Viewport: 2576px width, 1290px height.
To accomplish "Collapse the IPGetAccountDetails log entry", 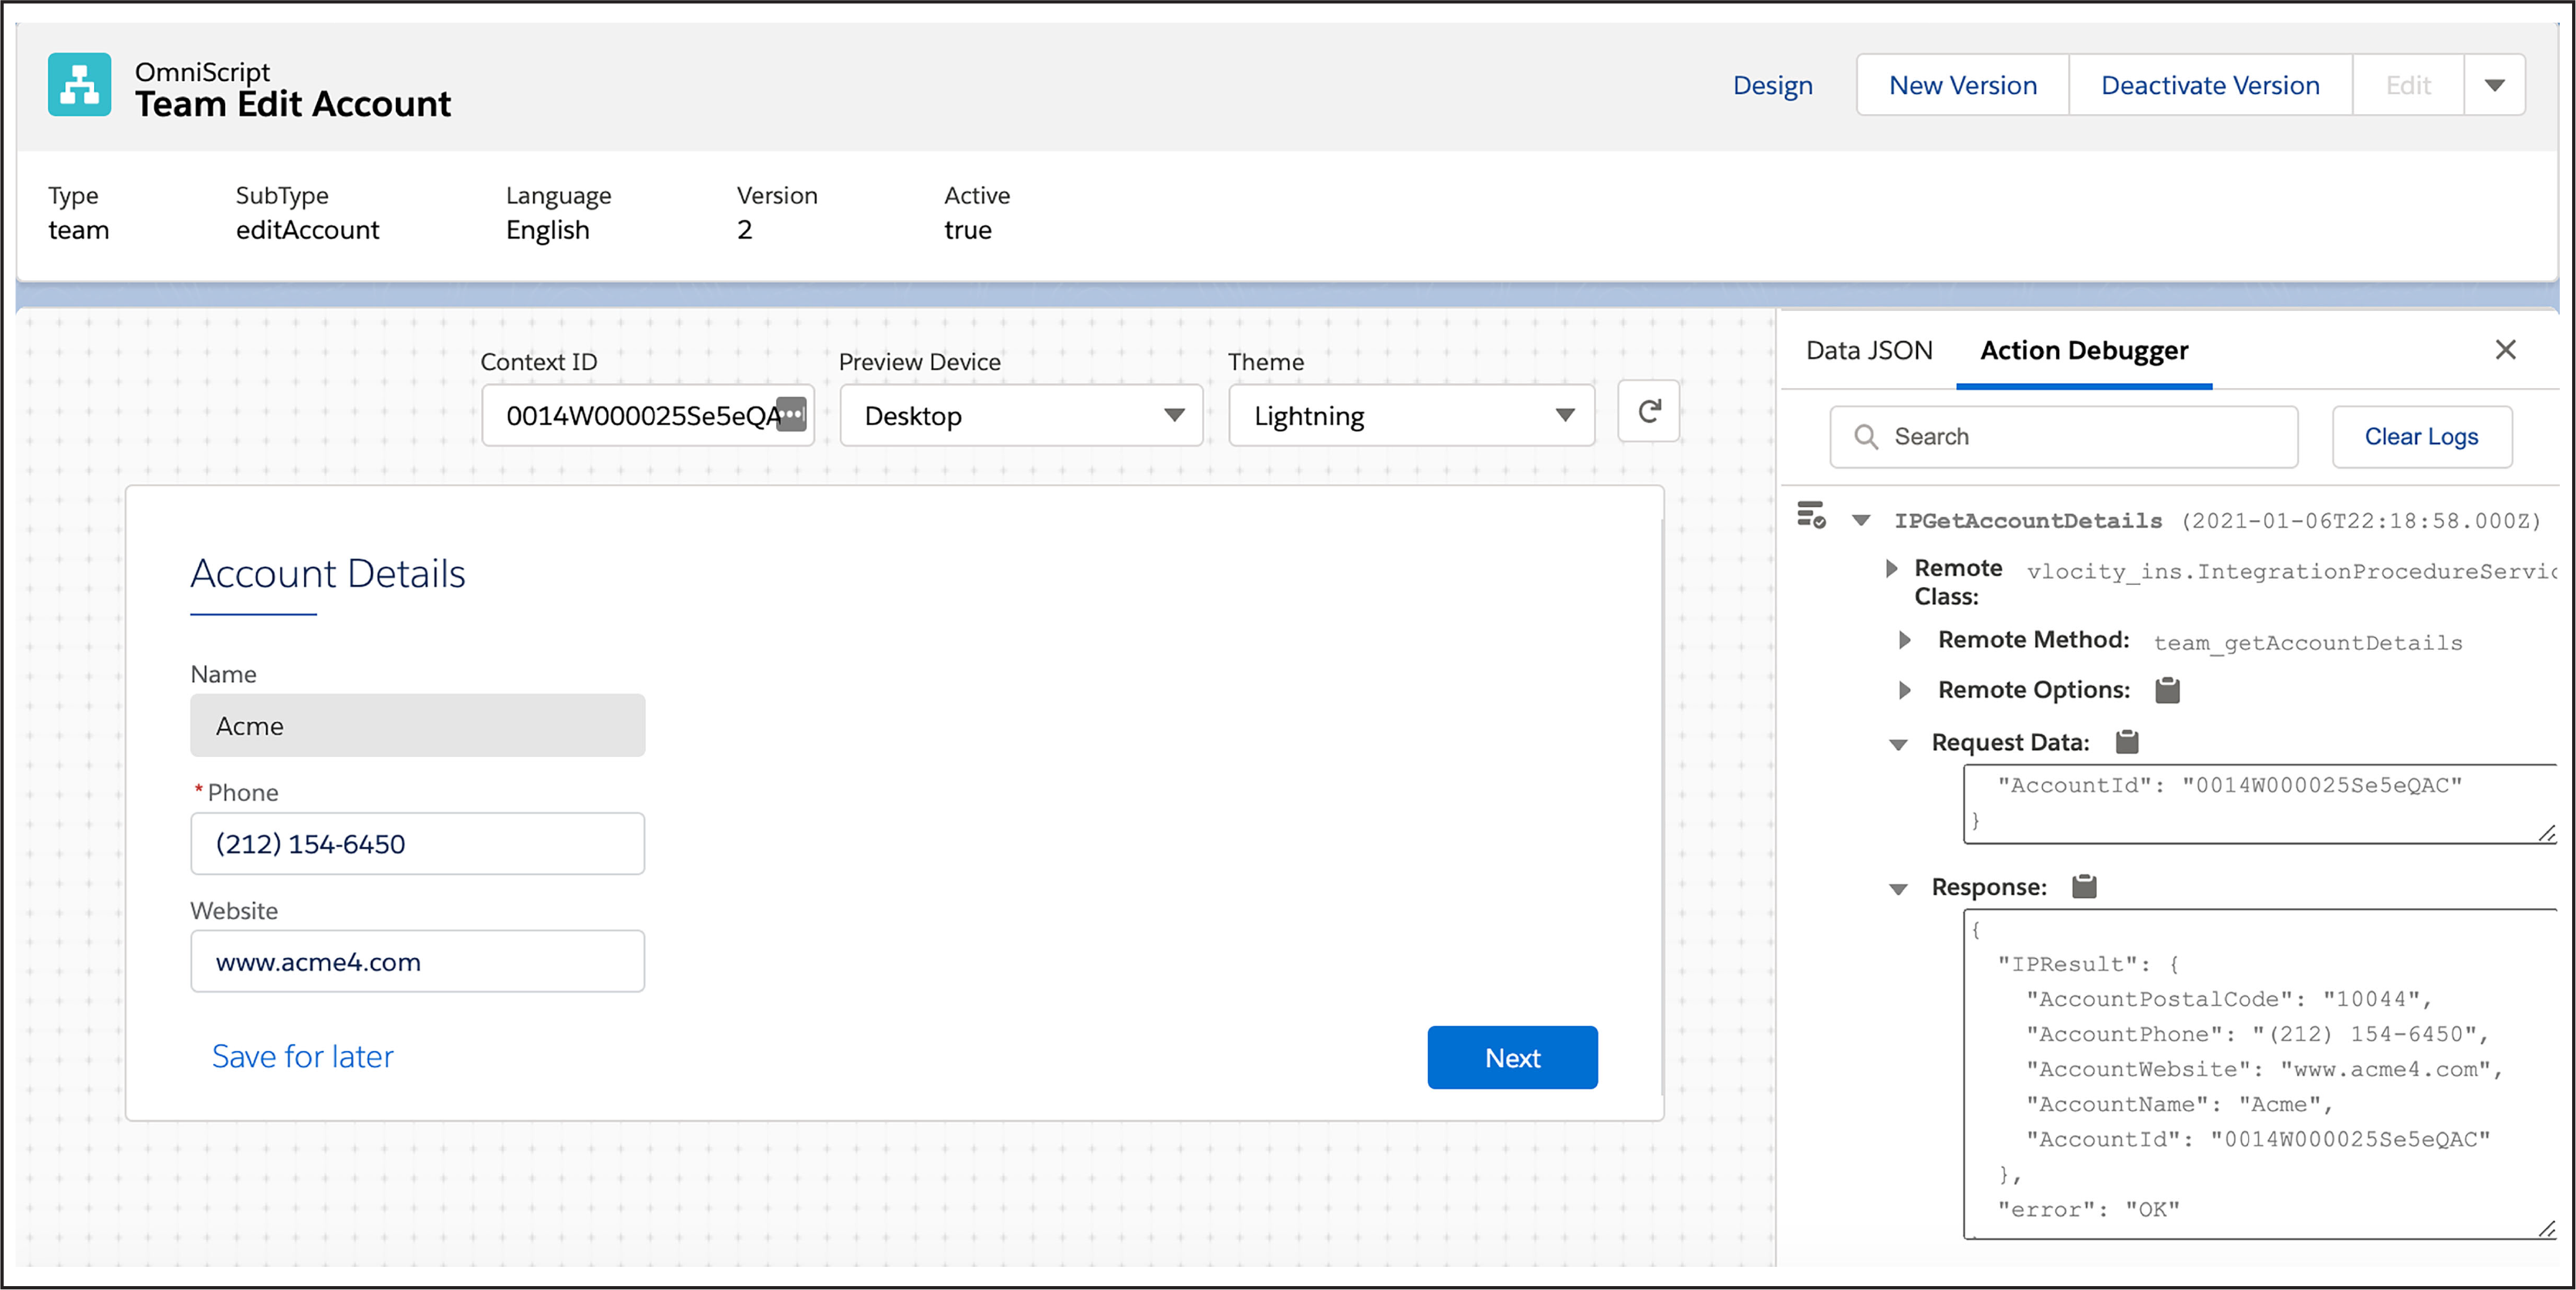I will [x=1861, y=520].
